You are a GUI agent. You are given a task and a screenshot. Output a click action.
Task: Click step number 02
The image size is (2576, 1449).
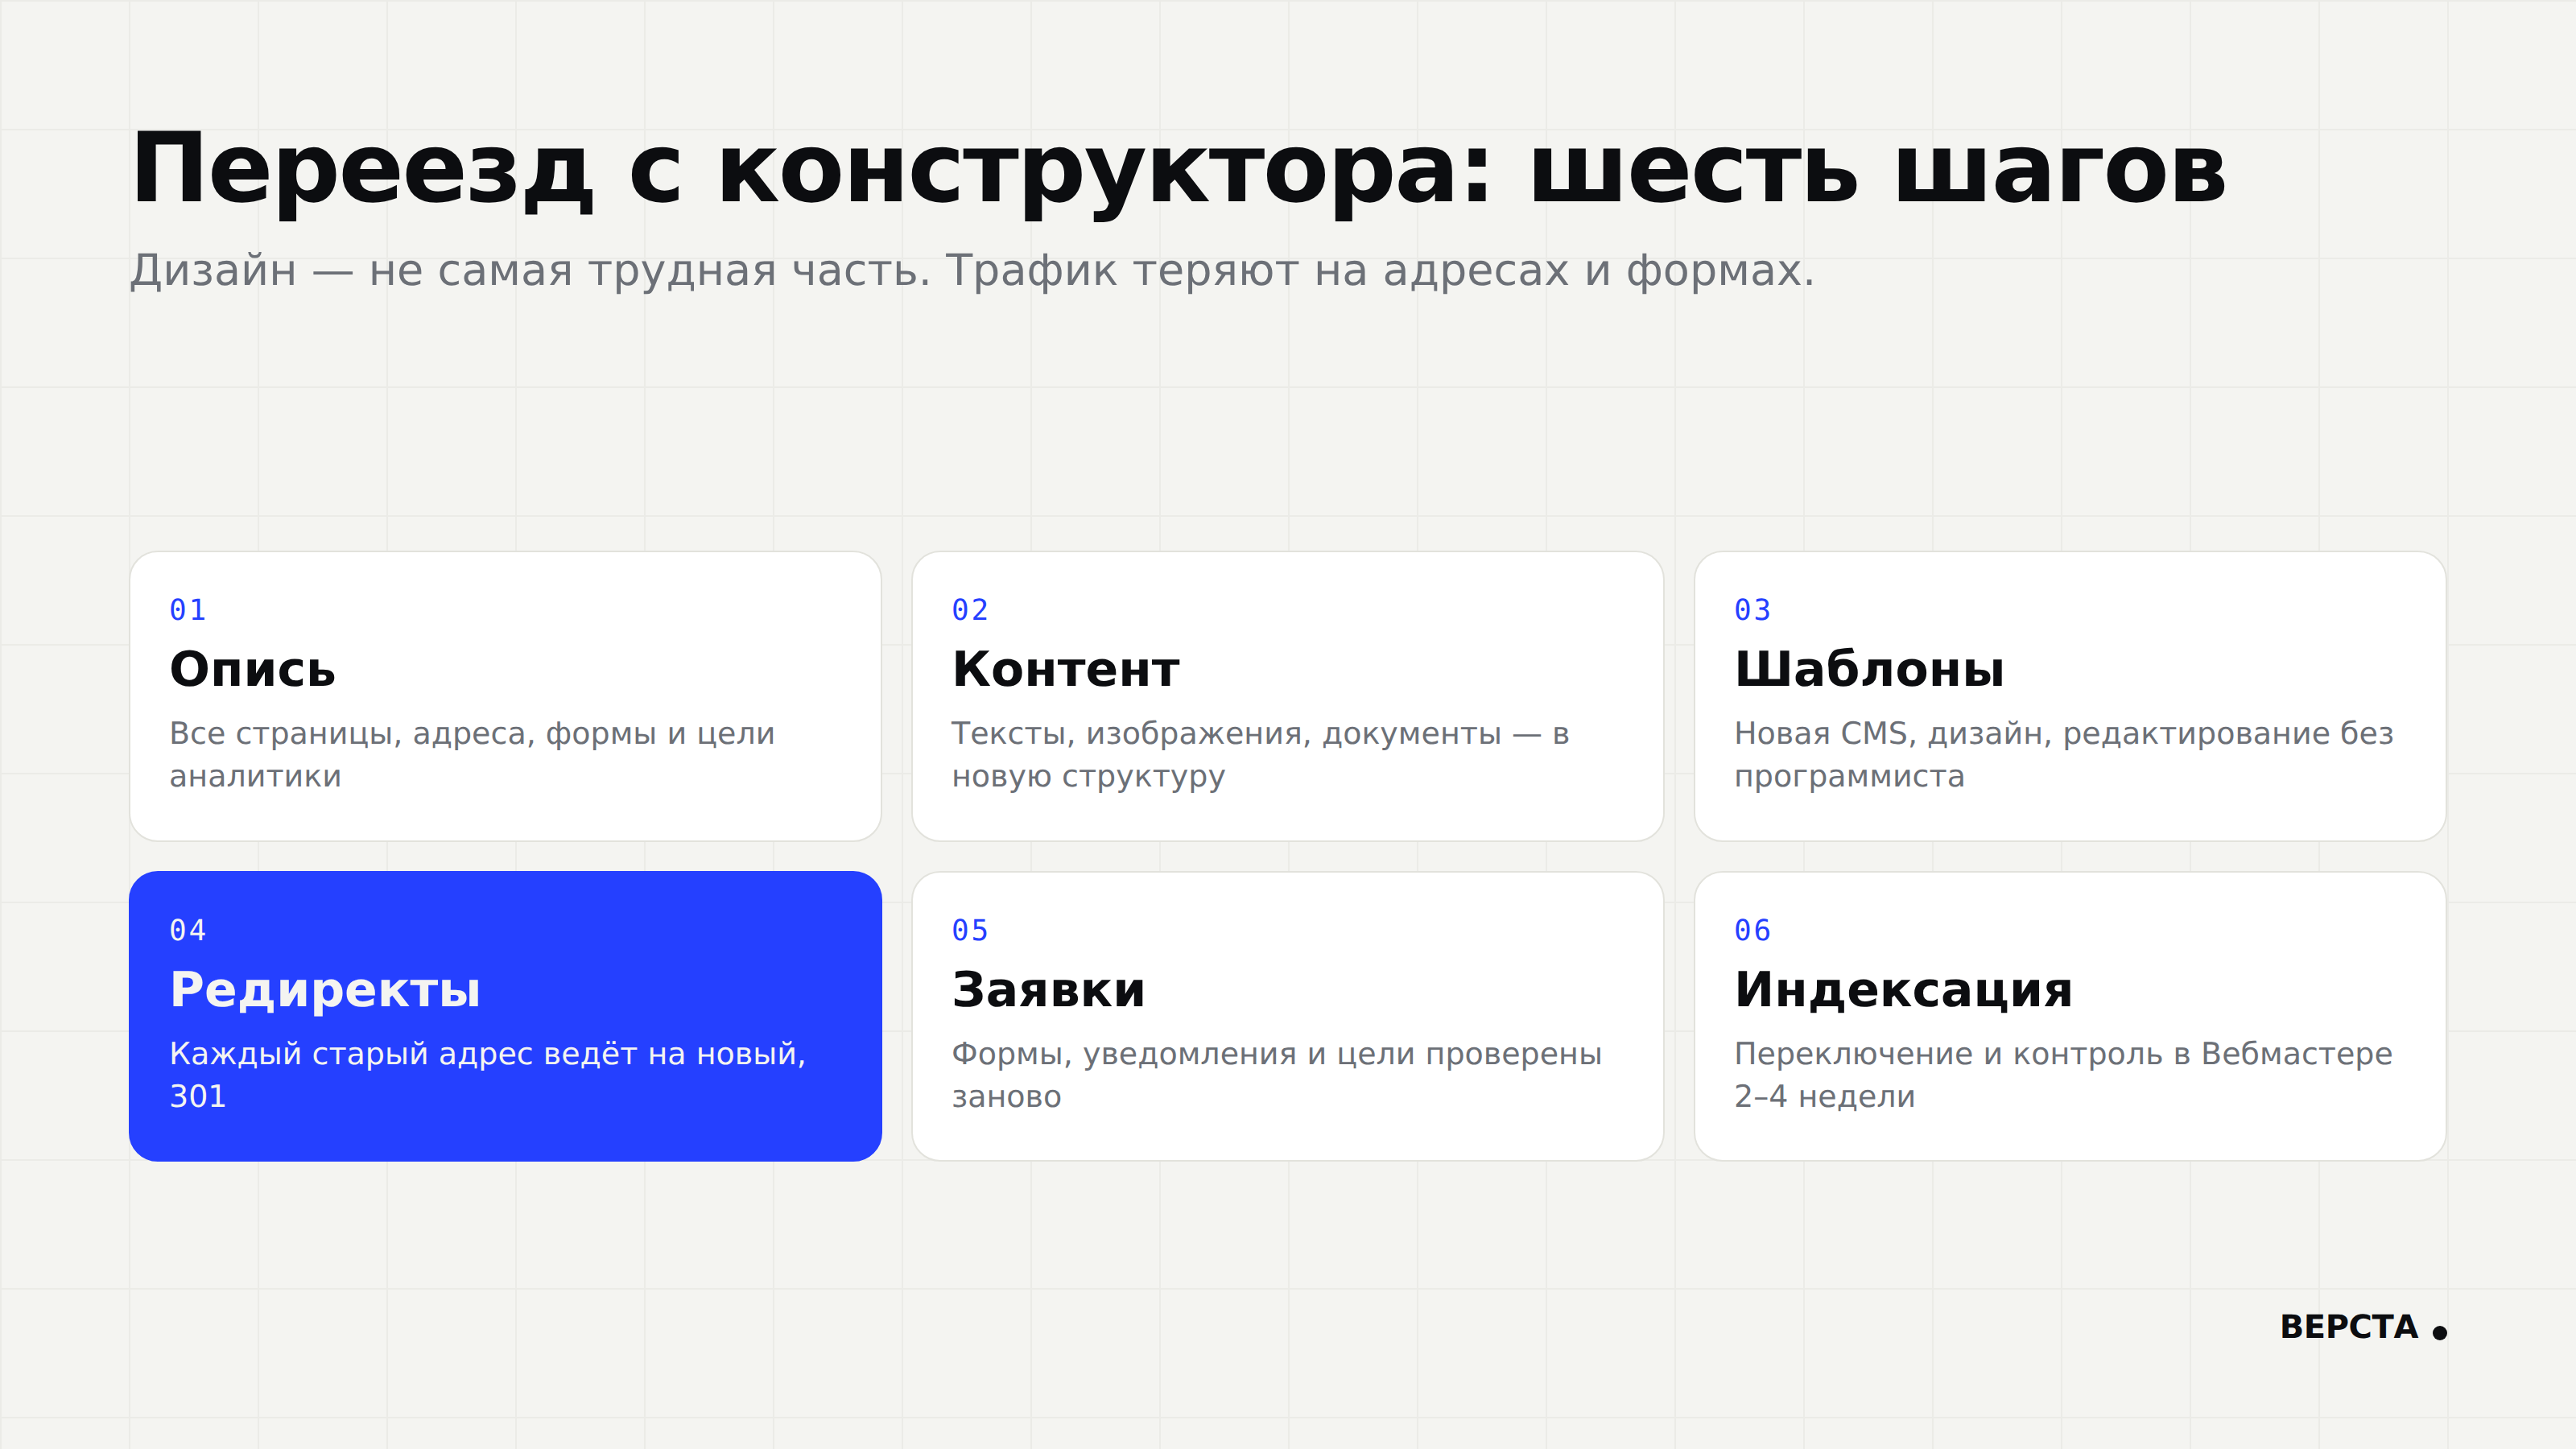pos(970,610)
